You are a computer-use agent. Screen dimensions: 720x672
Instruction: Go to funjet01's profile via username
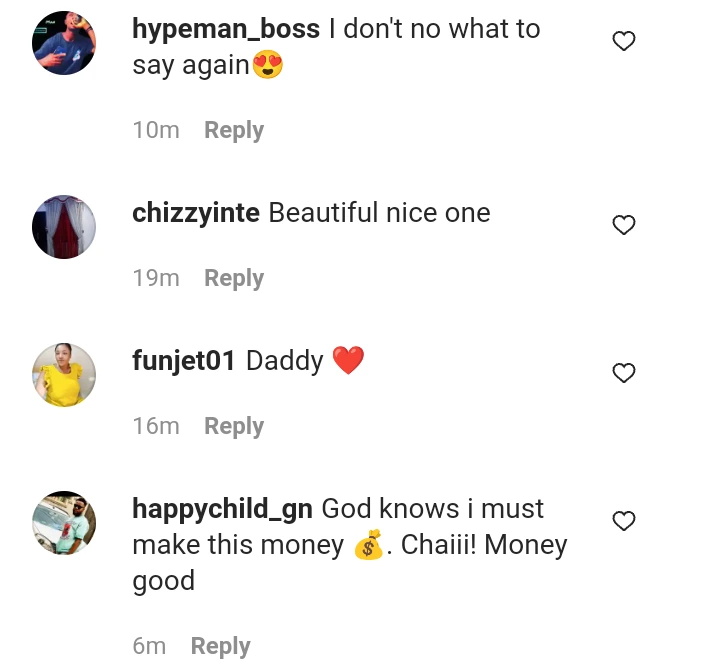[x=184, y=361]
